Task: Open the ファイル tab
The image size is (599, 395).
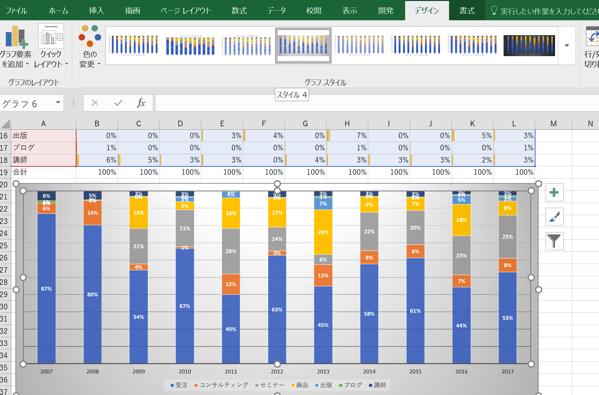Action: click(x=16, y=10)
